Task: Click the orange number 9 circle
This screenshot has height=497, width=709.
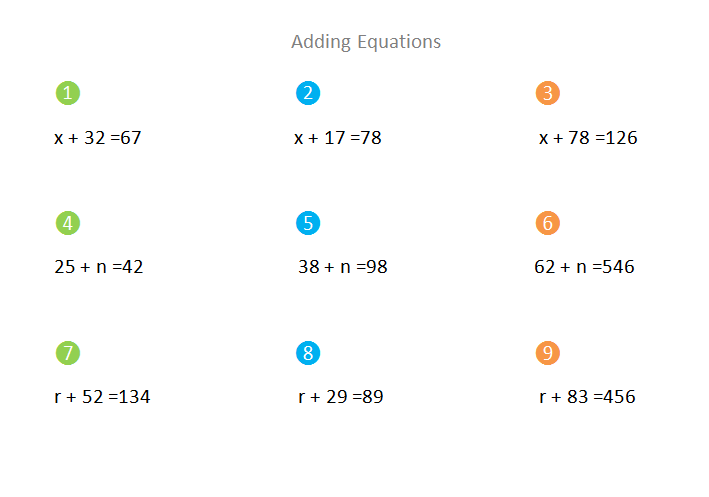Action: [547, 353]
